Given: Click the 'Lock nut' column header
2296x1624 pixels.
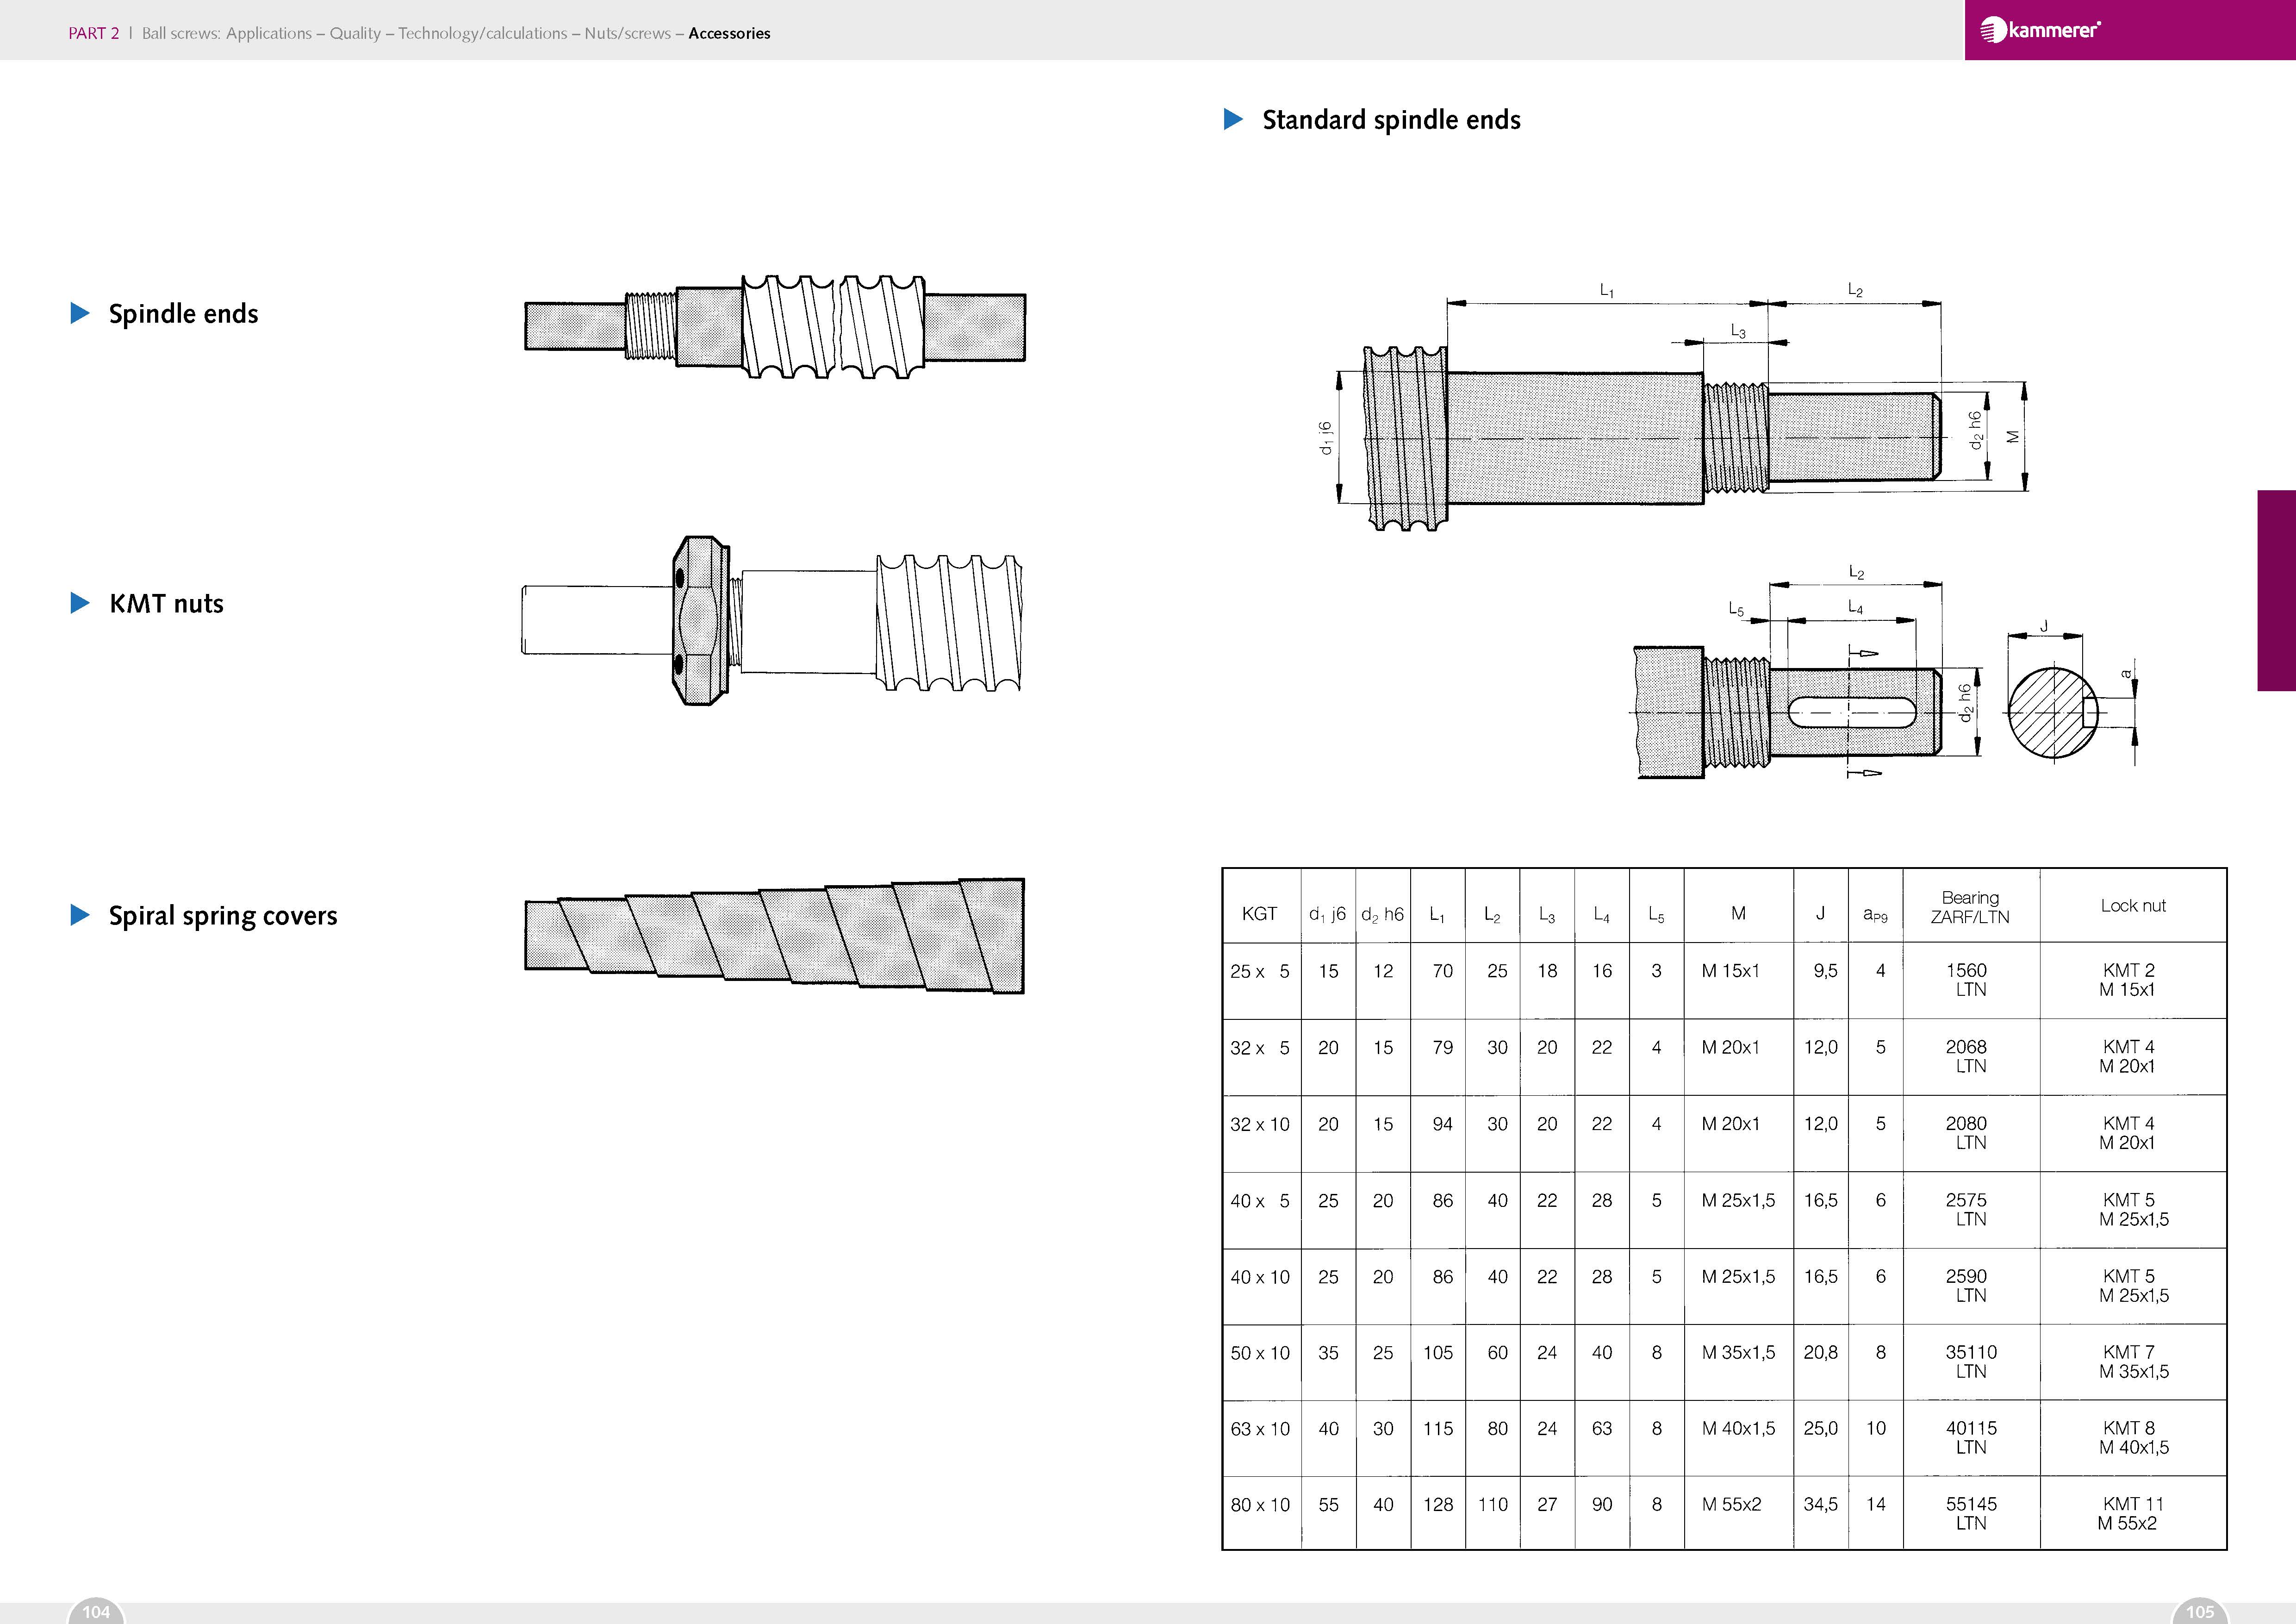Looking at the screenshot, I should [x=2133, y=905].
